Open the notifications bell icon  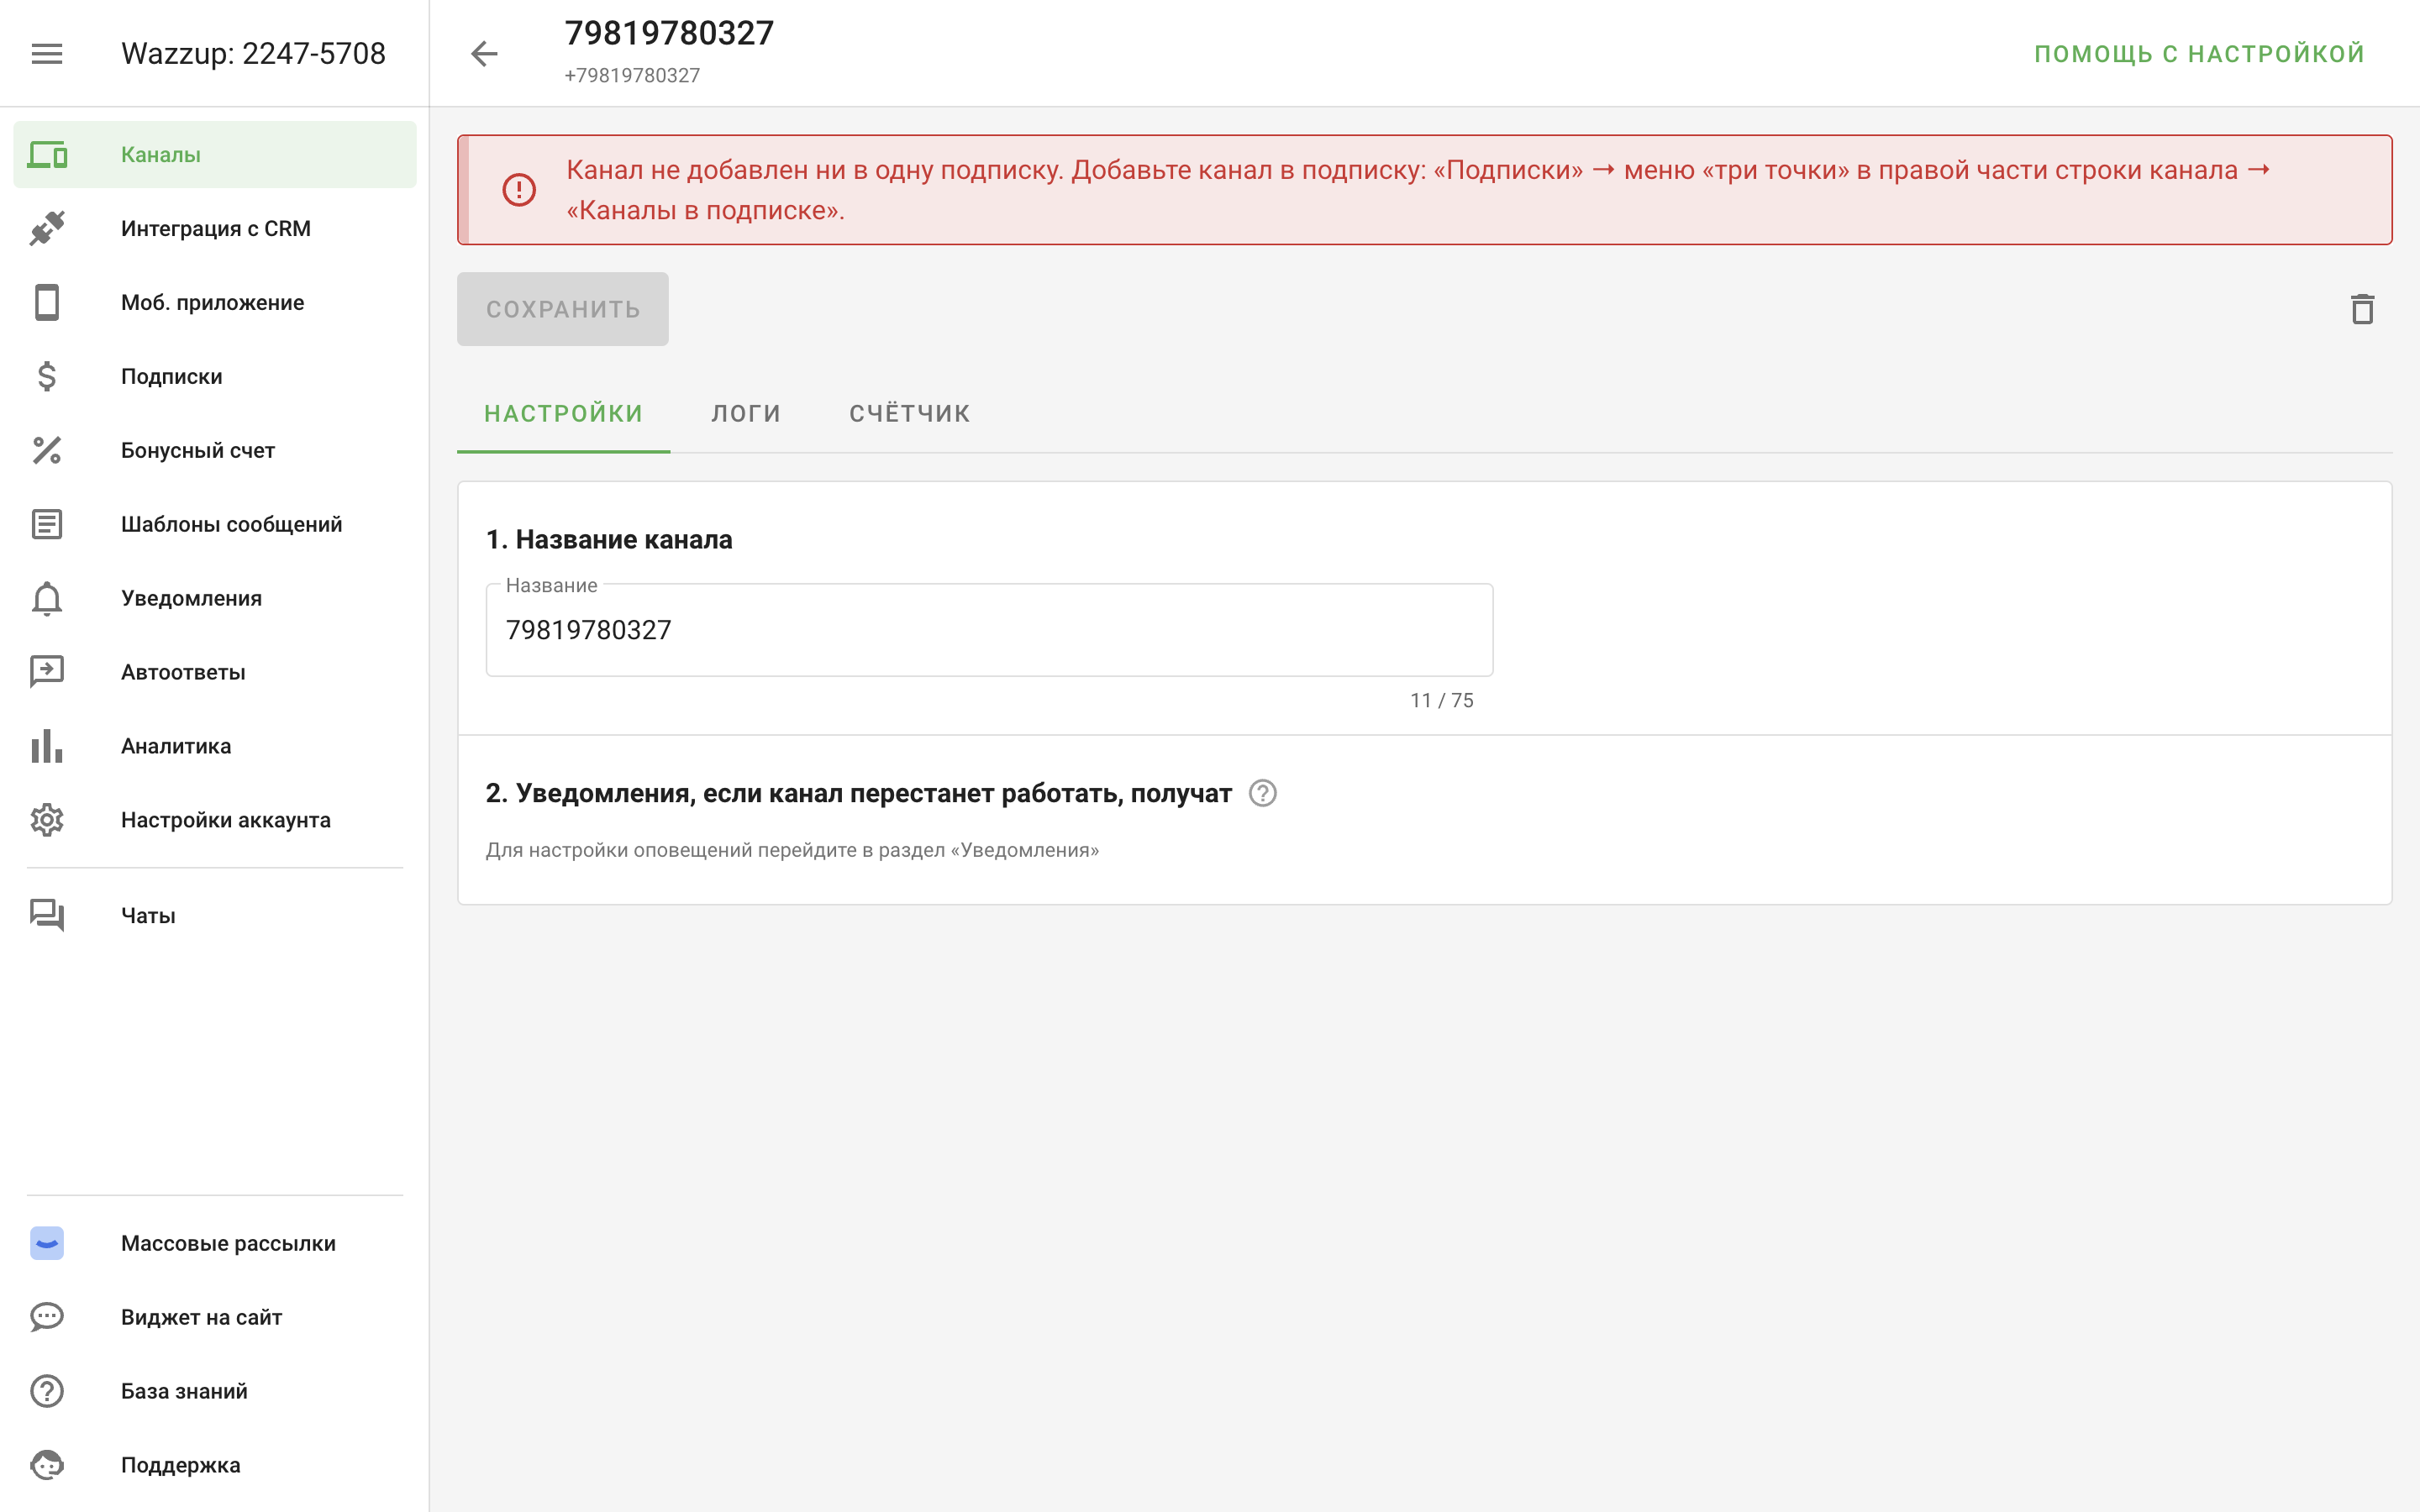47,598
